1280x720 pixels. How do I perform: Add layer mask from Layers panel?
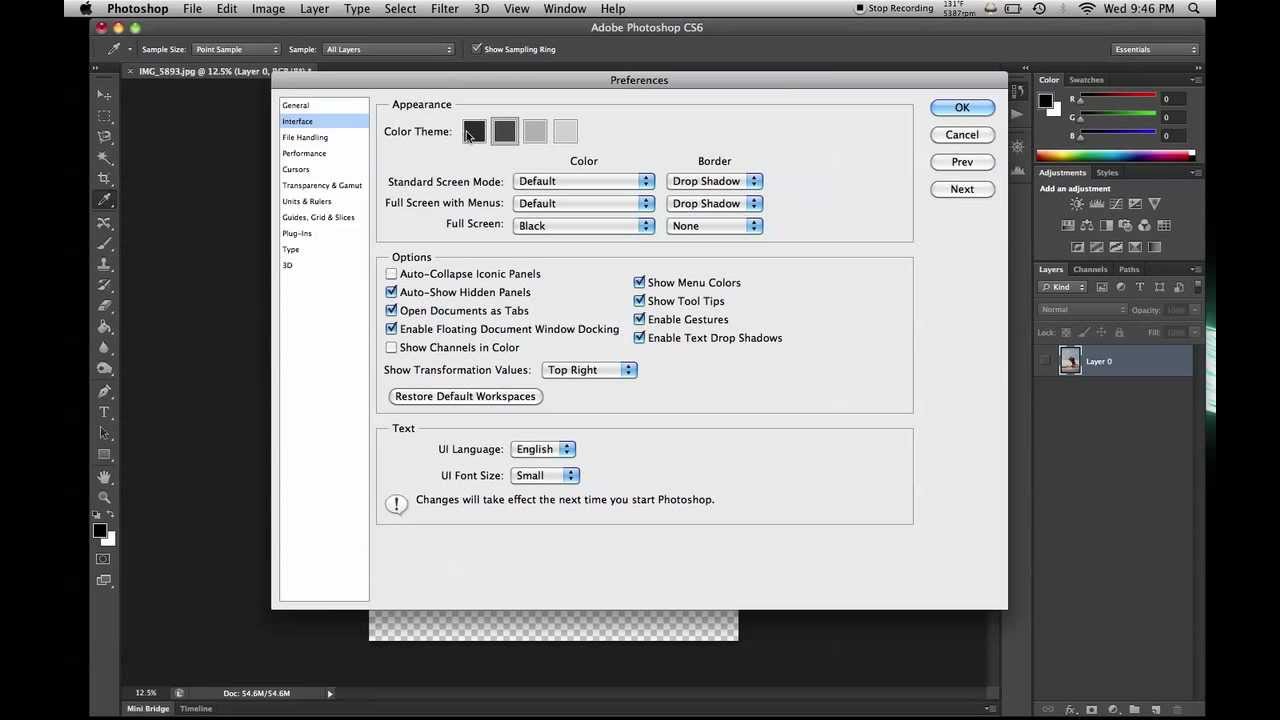(1091, 709)
